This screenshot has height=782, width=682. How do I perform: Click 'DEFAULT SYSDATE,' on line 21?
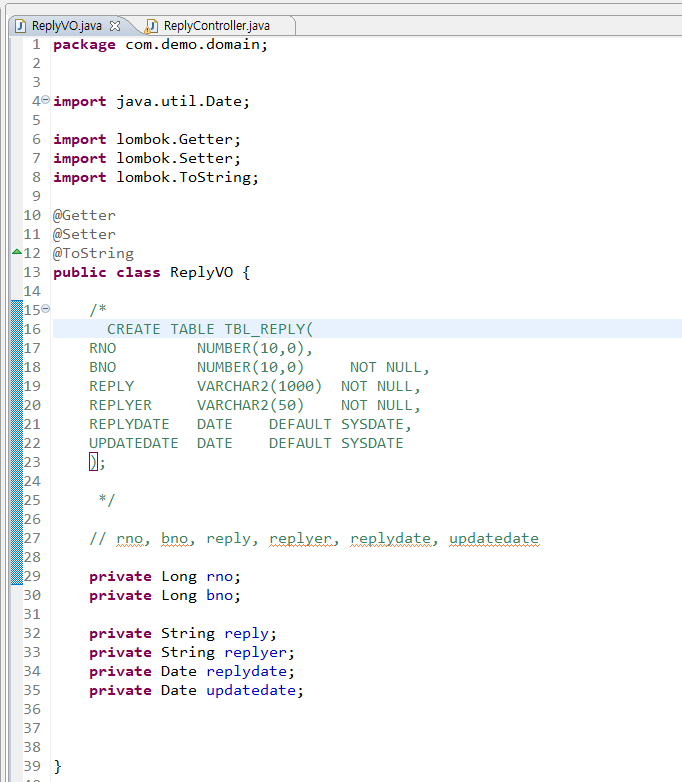click(340, 424)
